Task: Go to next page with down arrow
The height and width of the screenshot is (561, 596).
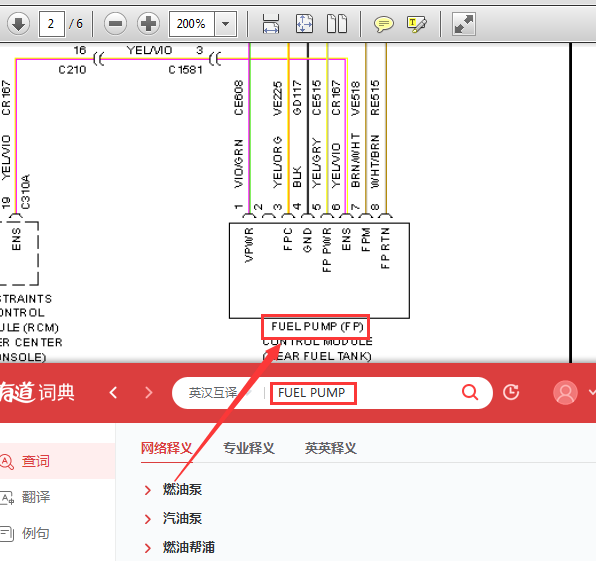Action: click(18, 24)
